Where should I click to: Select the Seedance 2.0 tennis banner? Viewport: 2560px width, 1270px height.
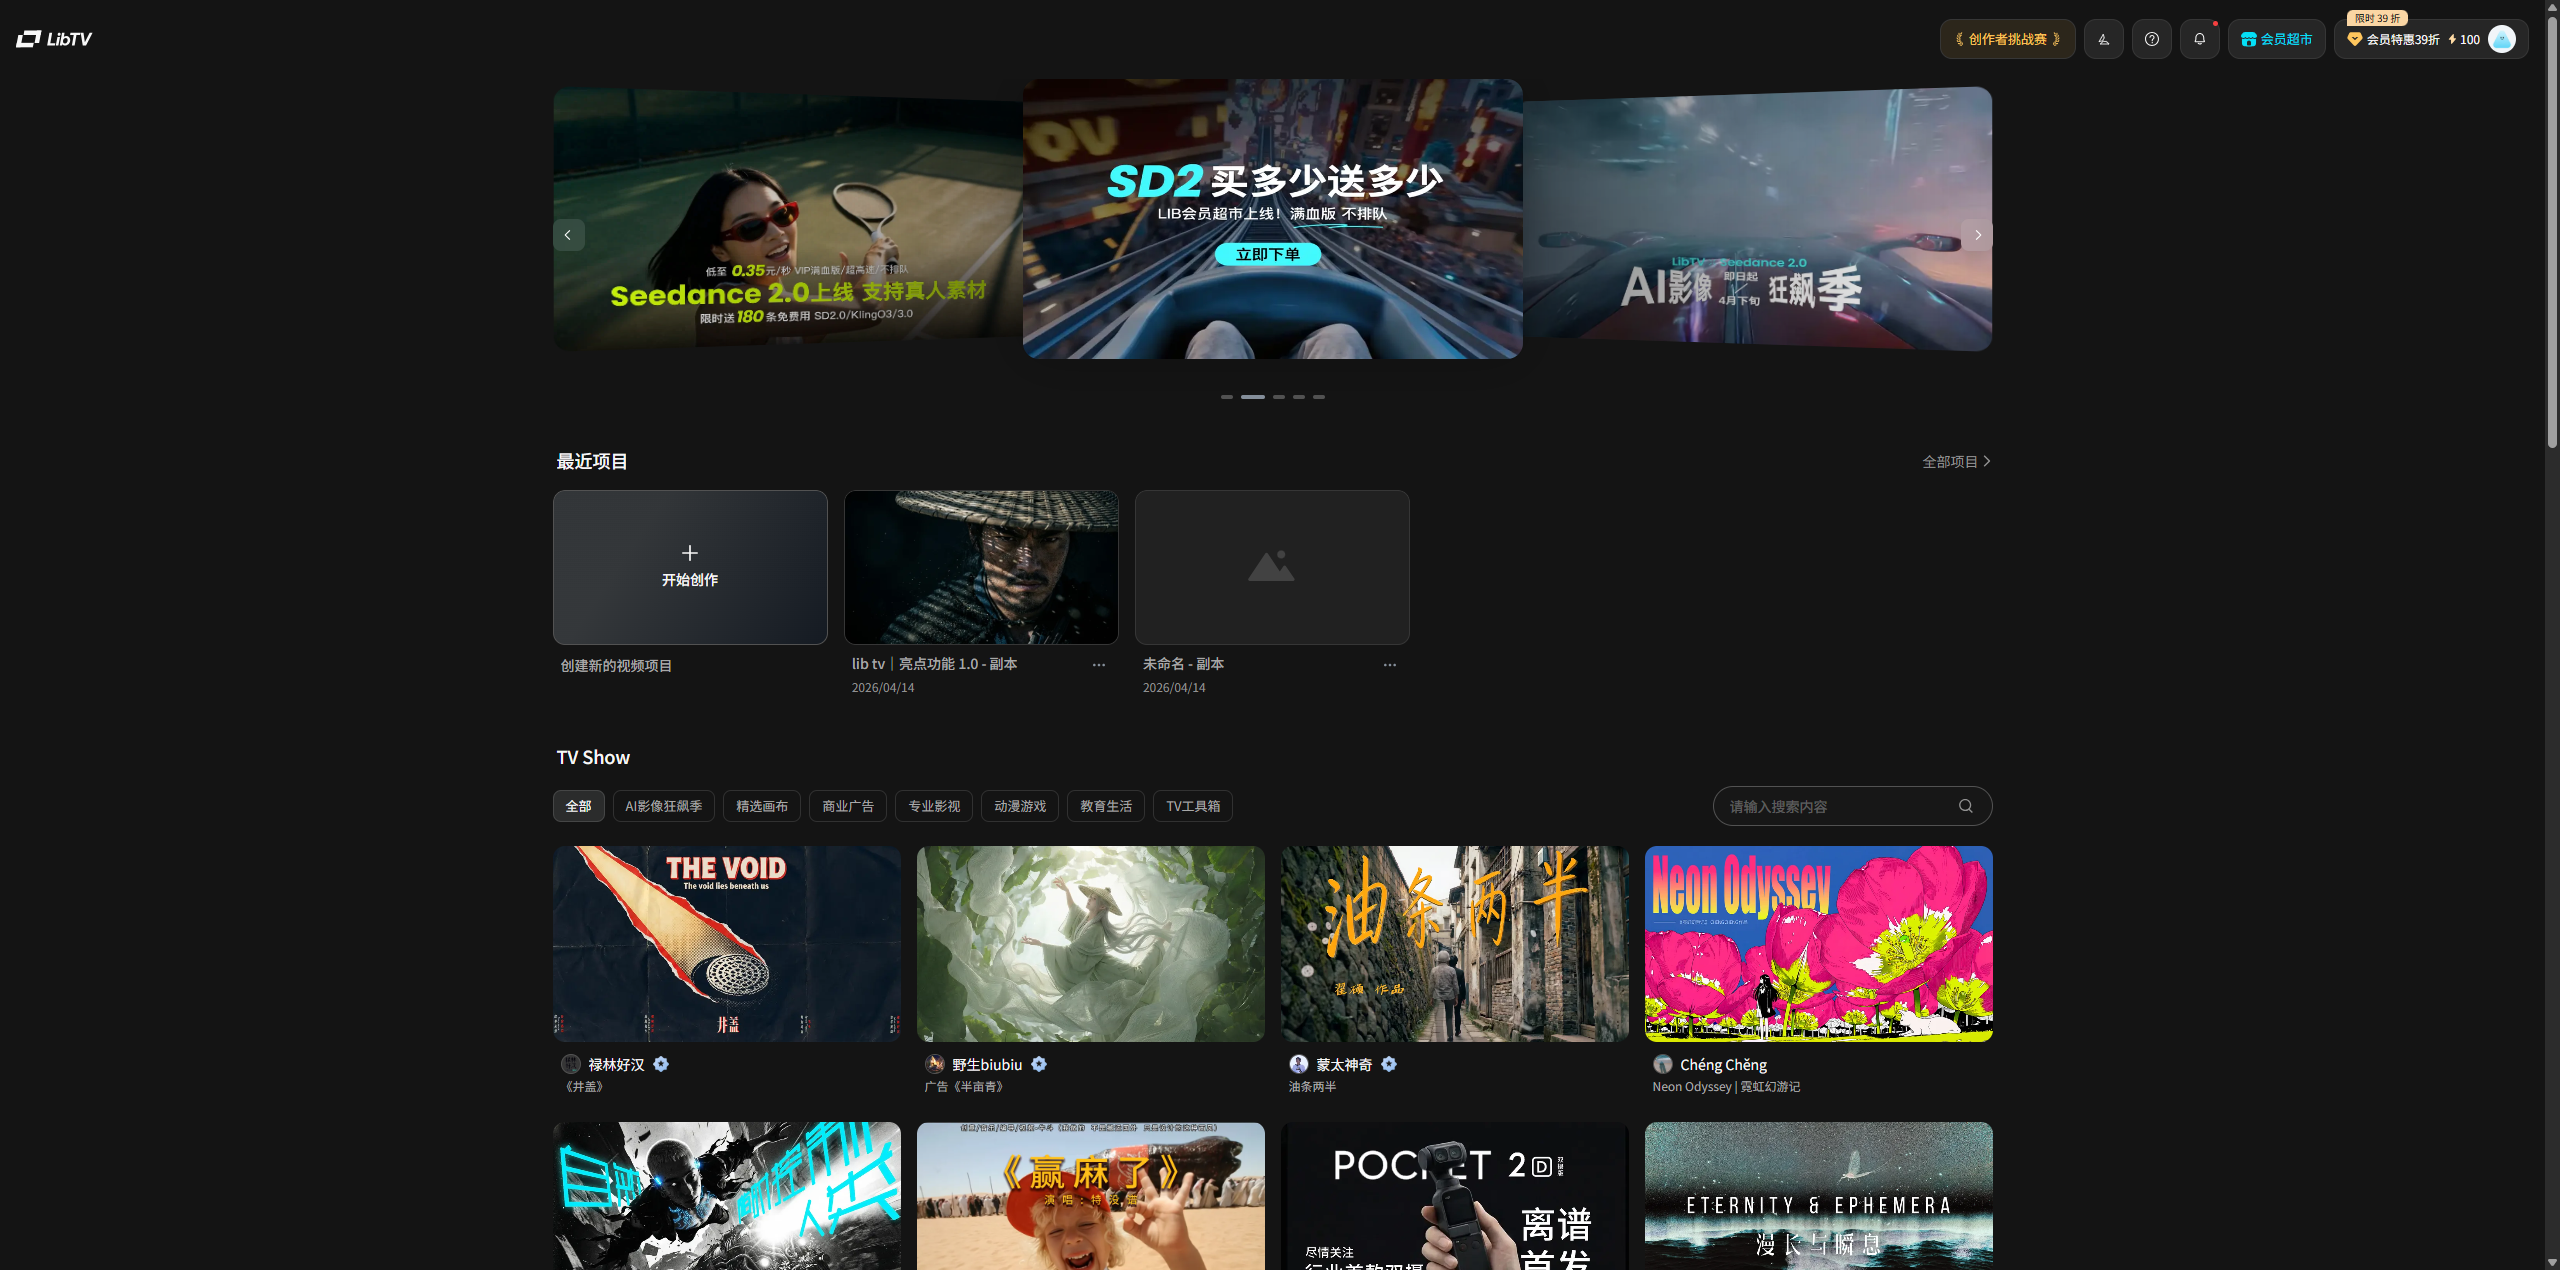point(788,218)
